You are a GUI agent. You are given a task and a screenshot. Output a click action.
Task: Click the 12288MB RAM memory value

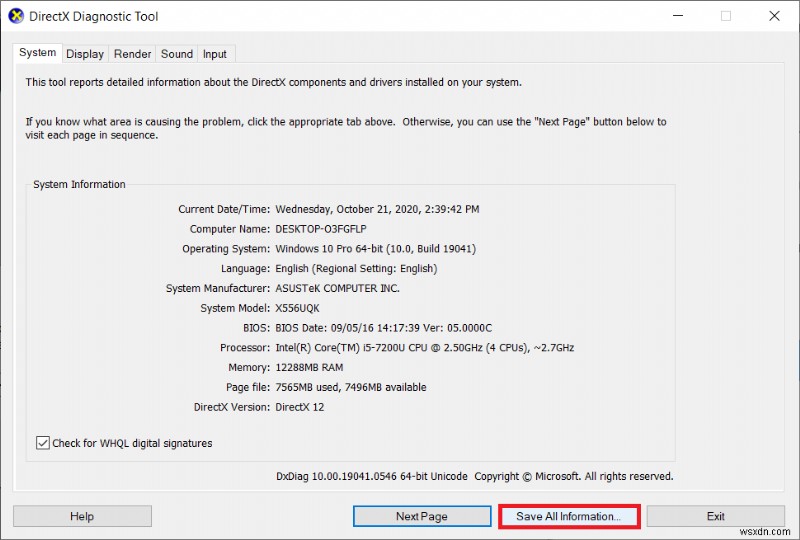[309, 367]
